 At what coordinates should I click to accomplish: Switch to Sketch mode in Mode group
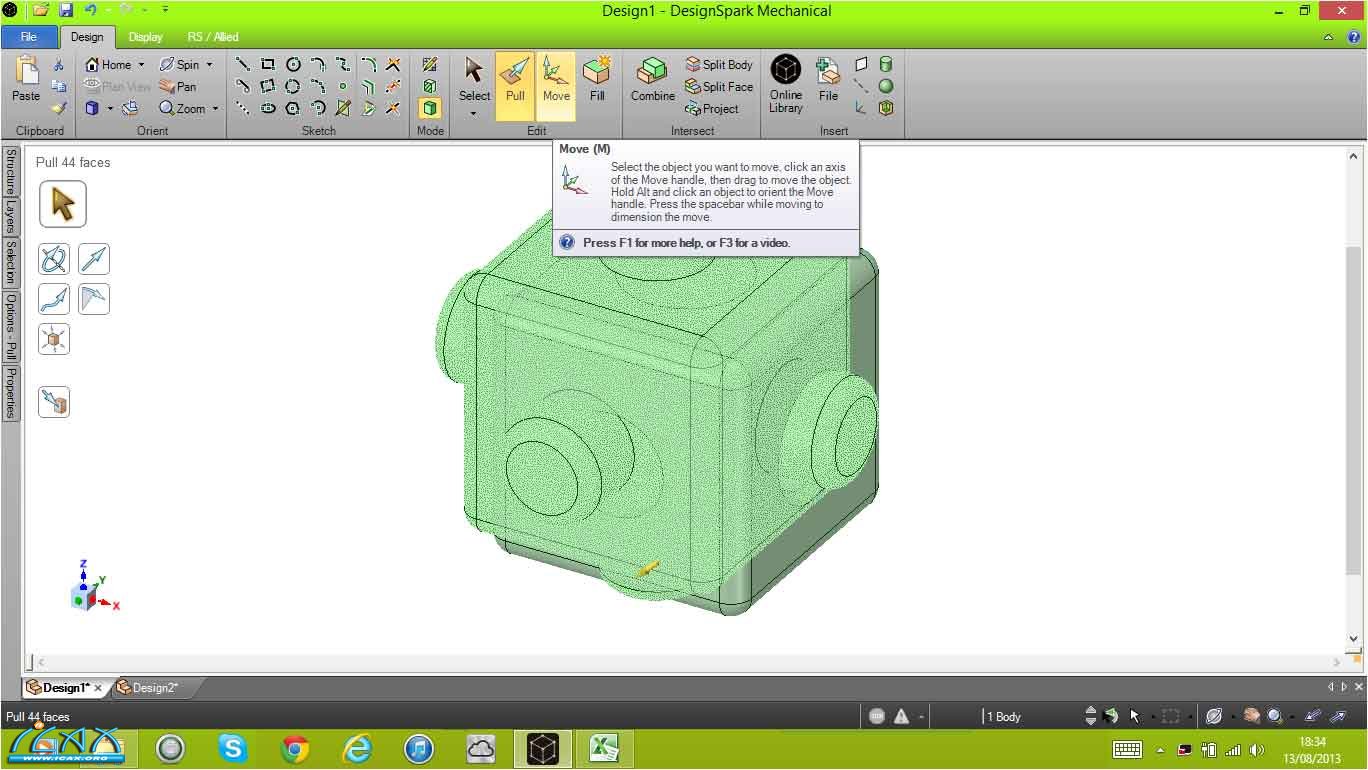tap(430, 64)
